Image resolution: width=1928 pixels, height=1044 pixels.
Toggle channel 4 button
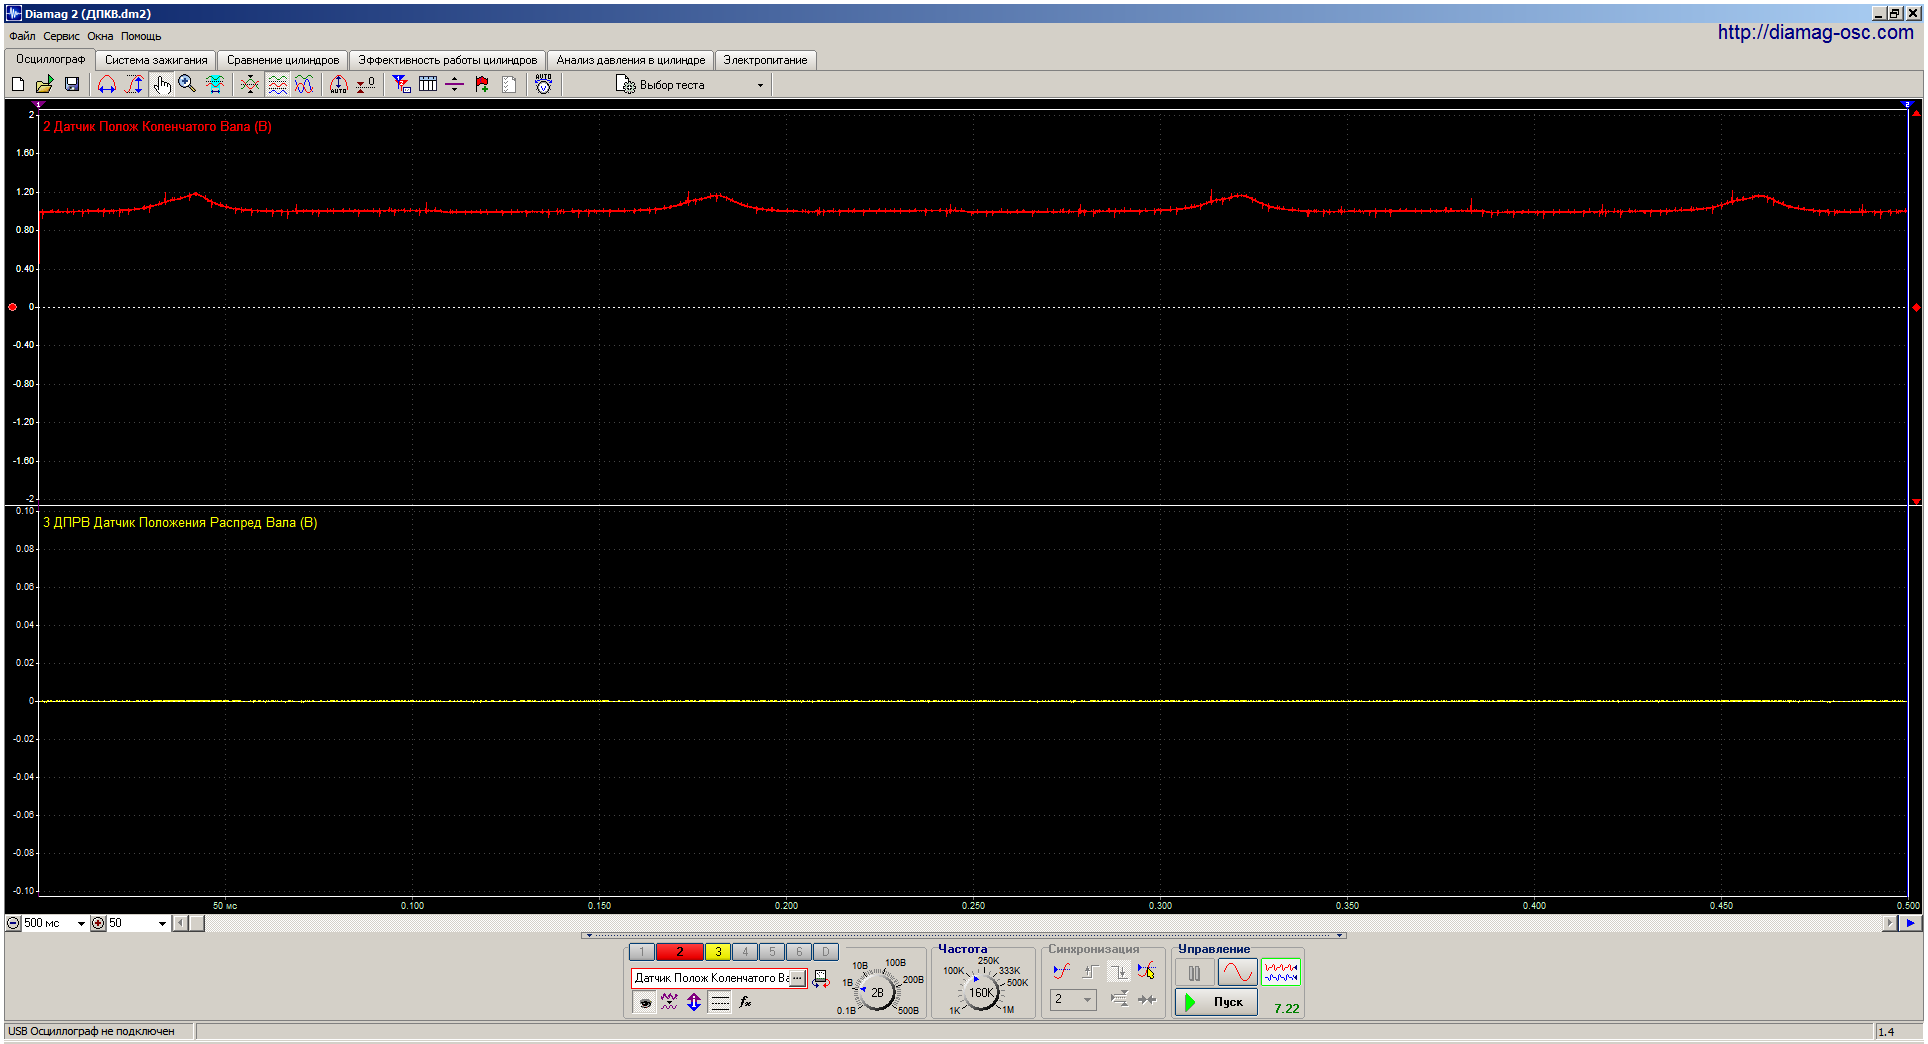745,952
